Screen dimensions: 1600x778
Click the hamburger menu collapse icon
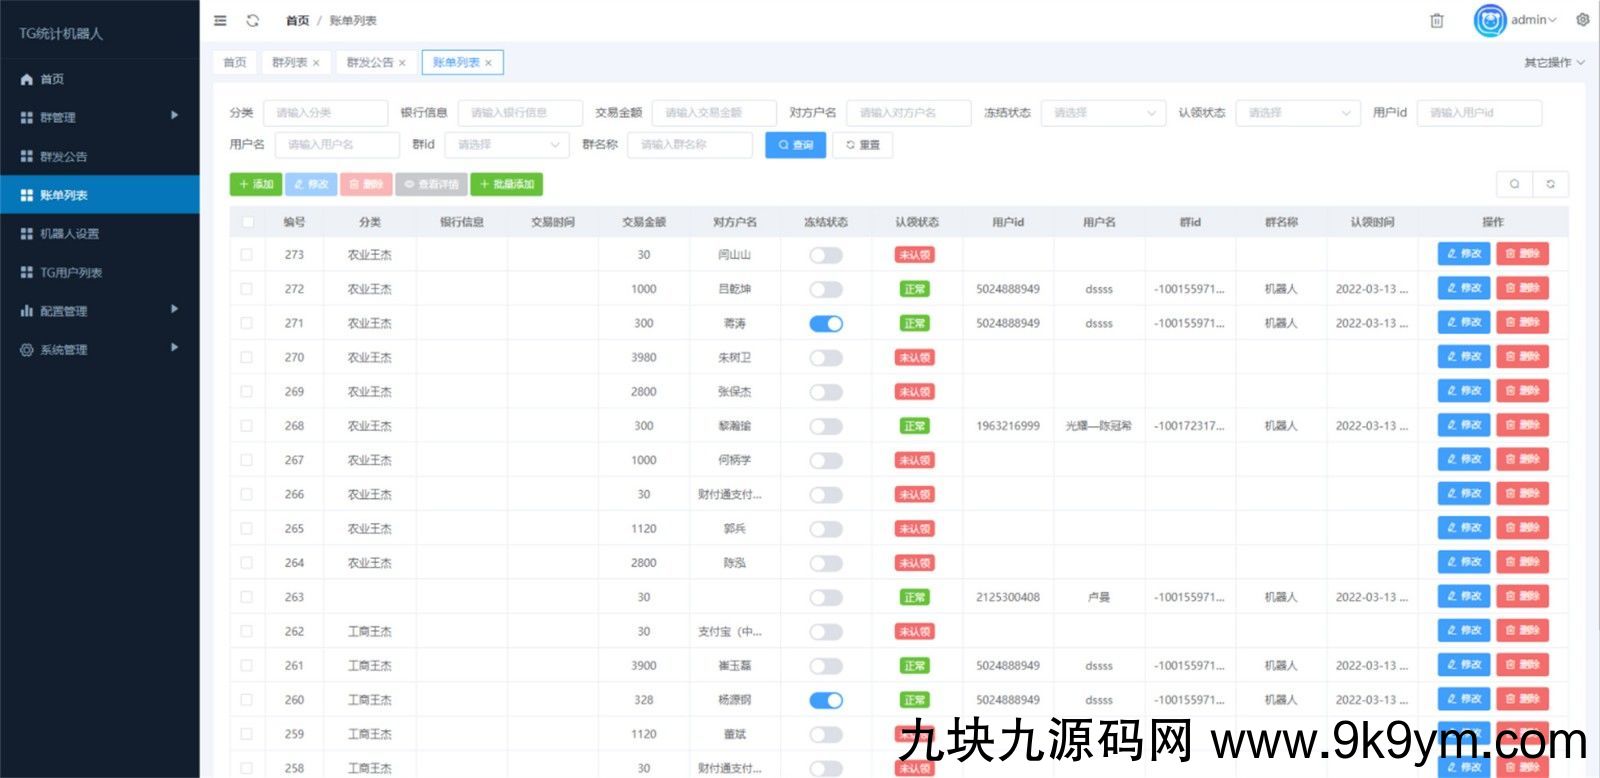tap(220, 20)
